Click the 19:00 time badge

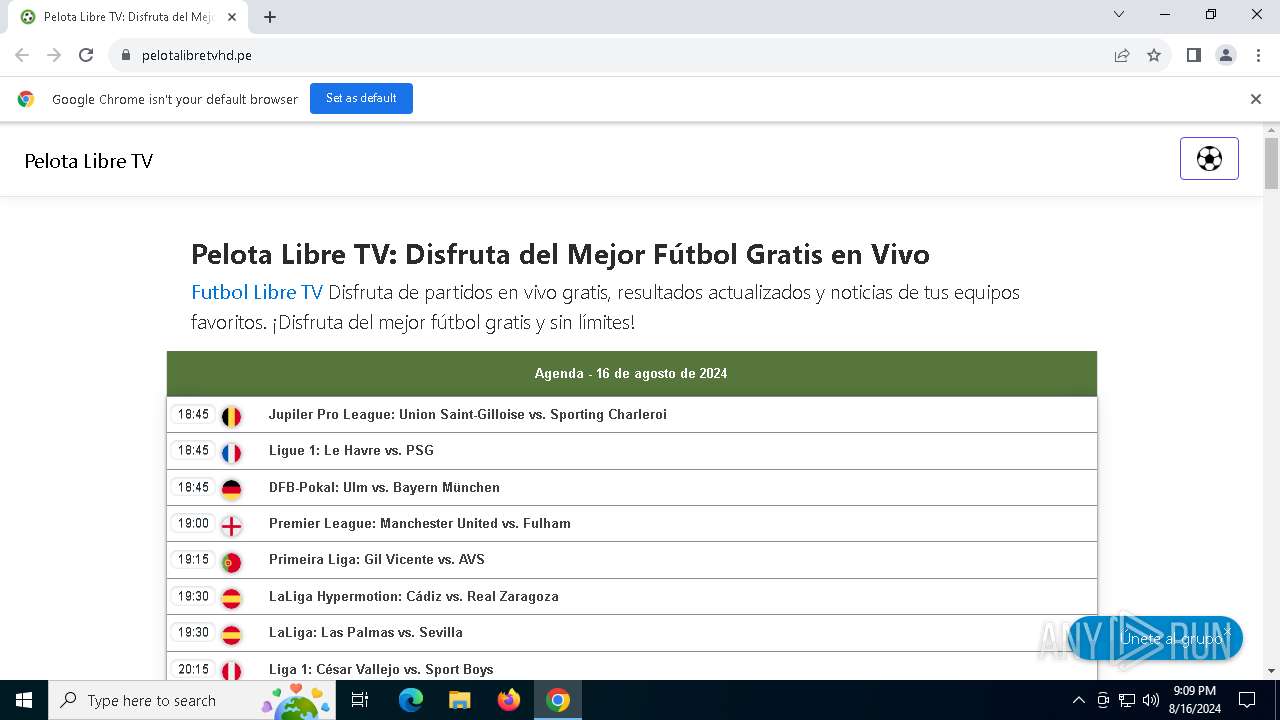click(194, 523)
